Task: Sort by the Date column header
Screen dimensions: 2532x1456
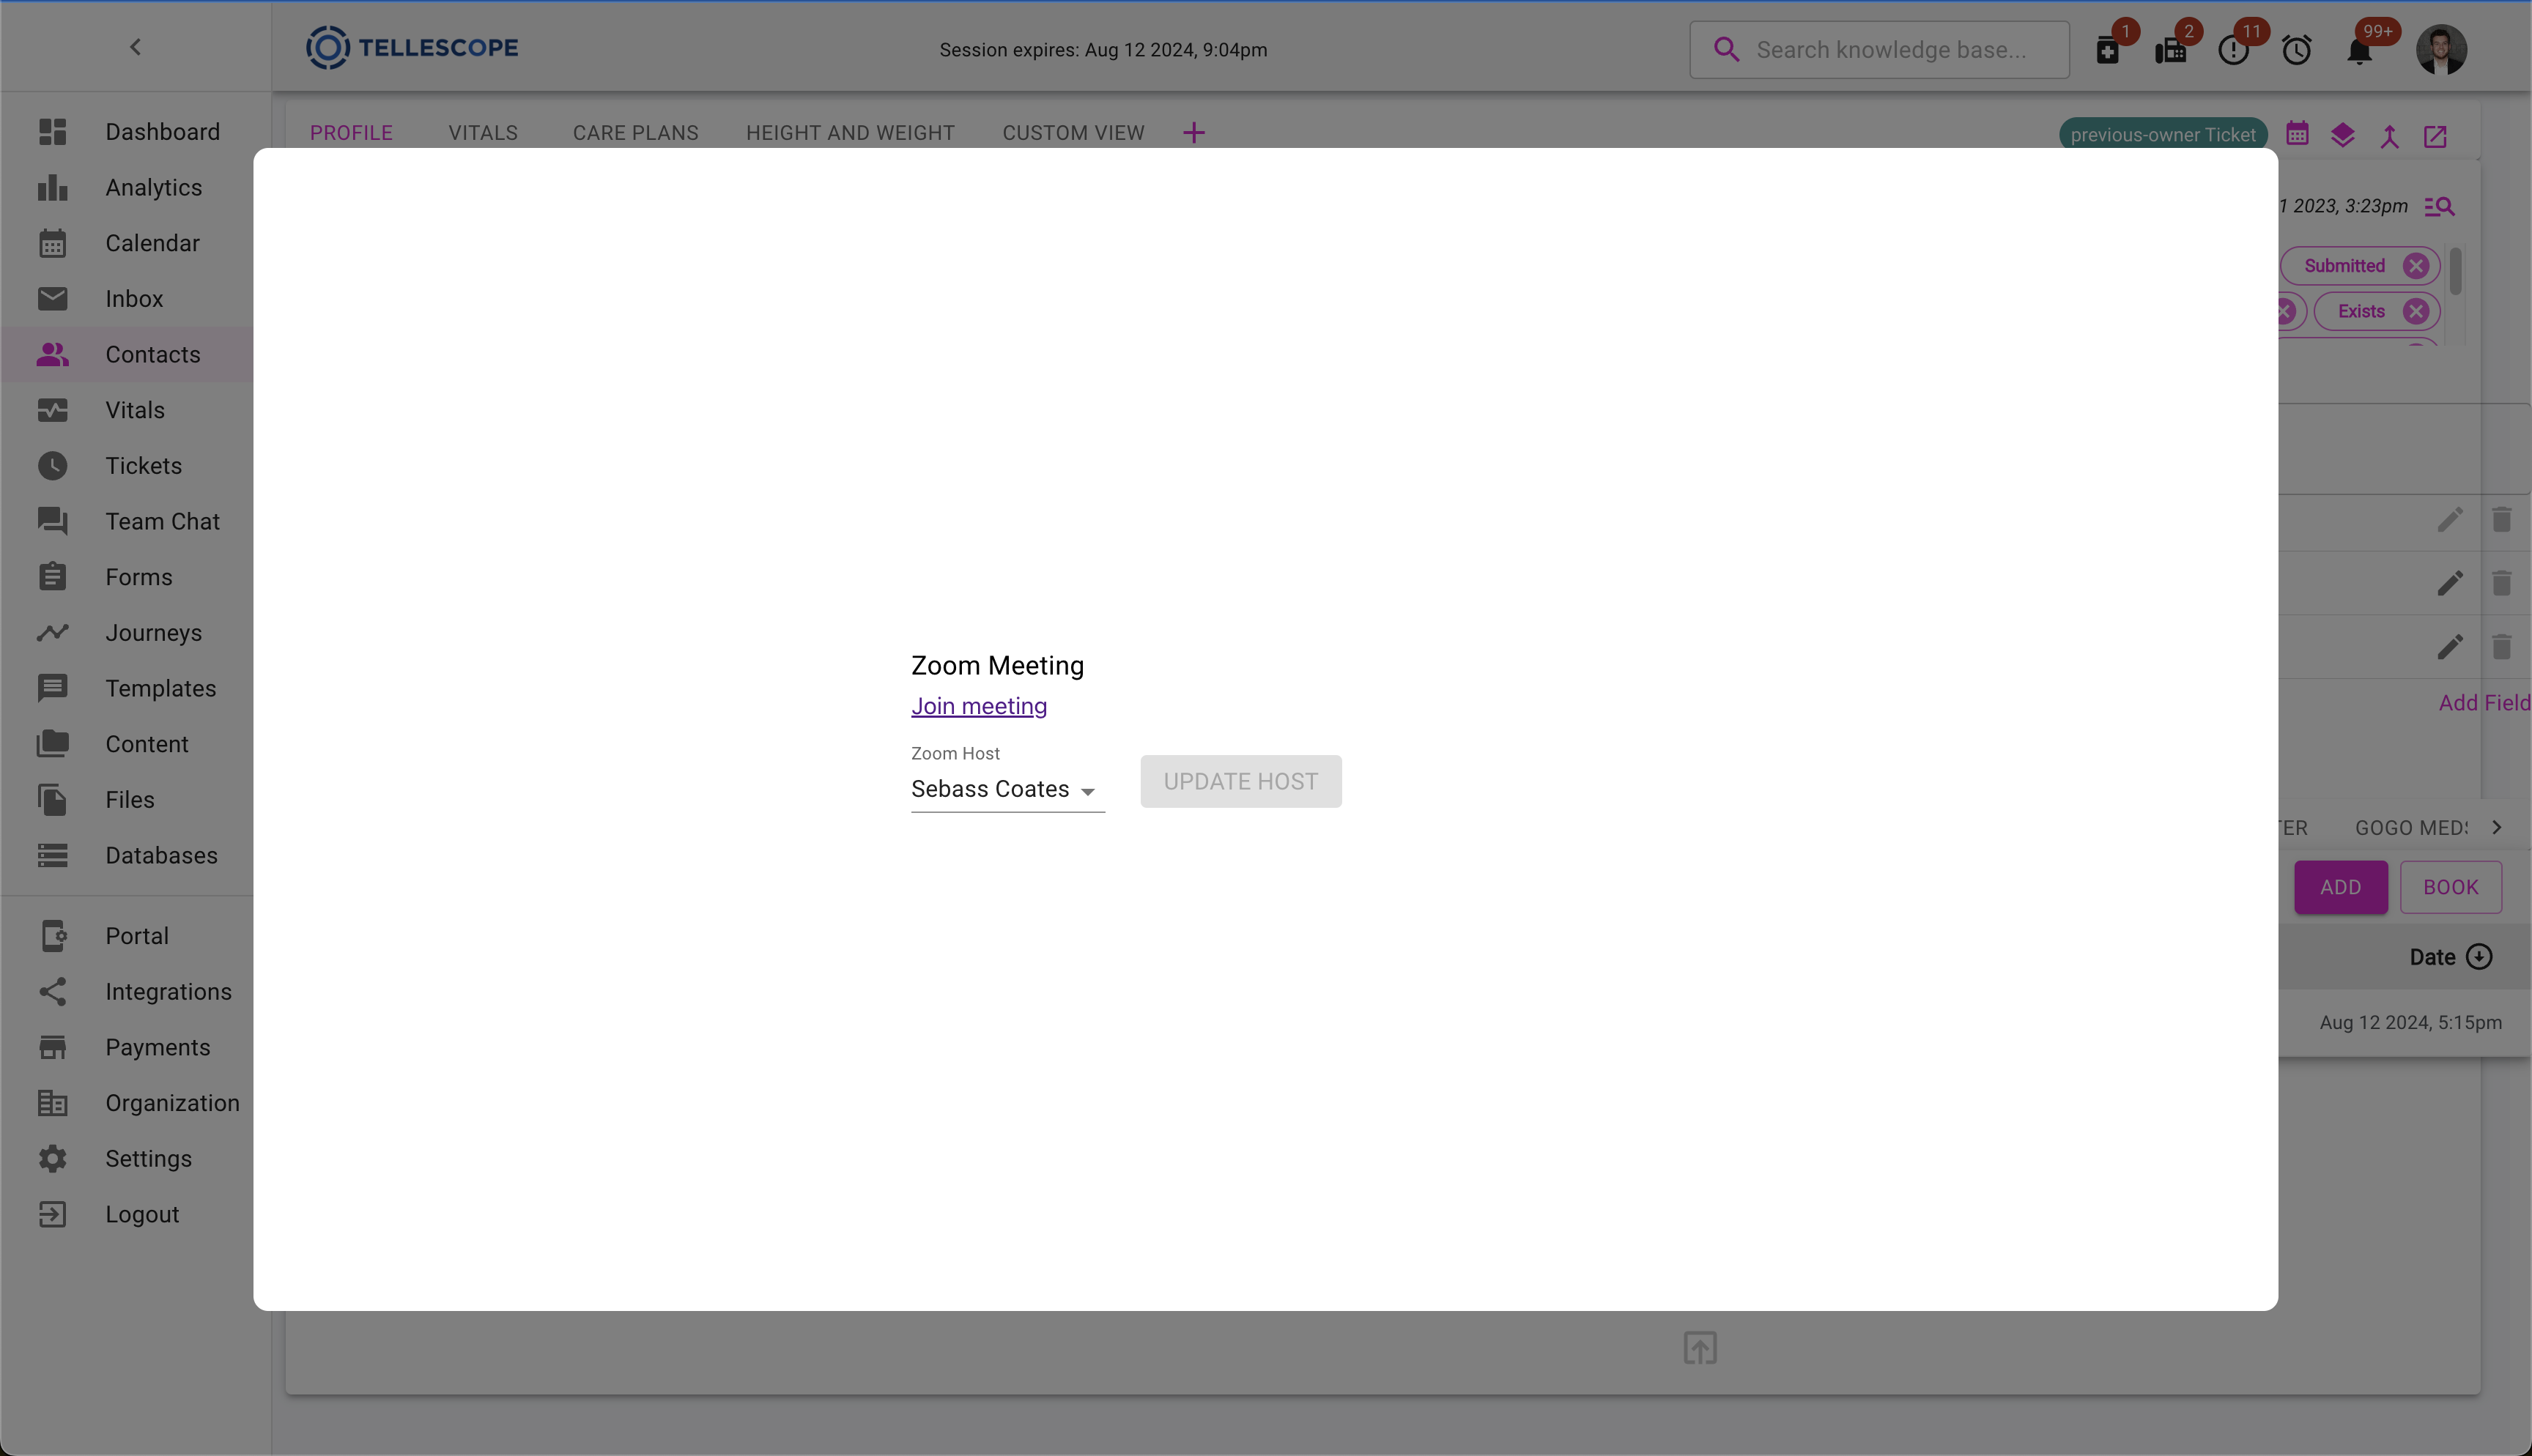Action: point(2450,957)
